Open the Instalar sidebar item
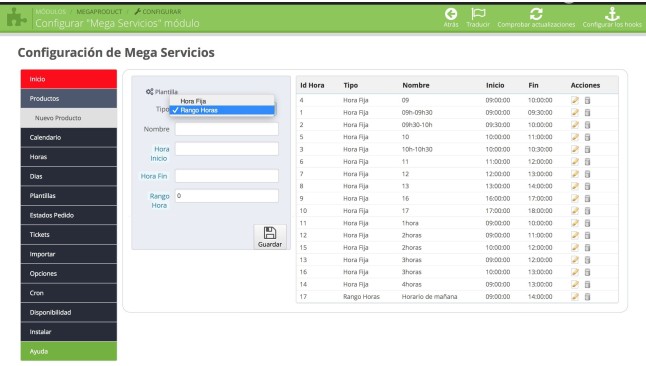The width and height of the screenshot is (646, 366). pyautogui.click(x=69, y=332)
